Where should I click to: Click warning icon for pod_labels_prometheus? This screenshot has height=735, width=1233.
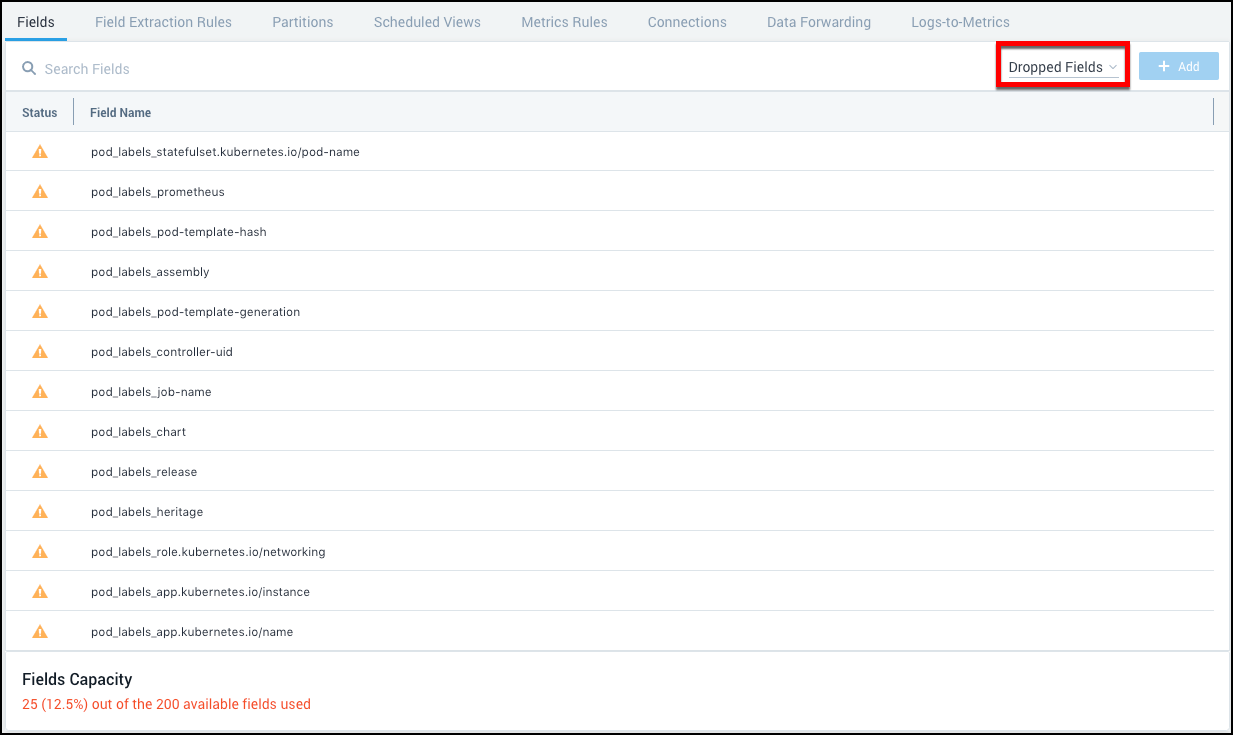(x=40, y=192)
